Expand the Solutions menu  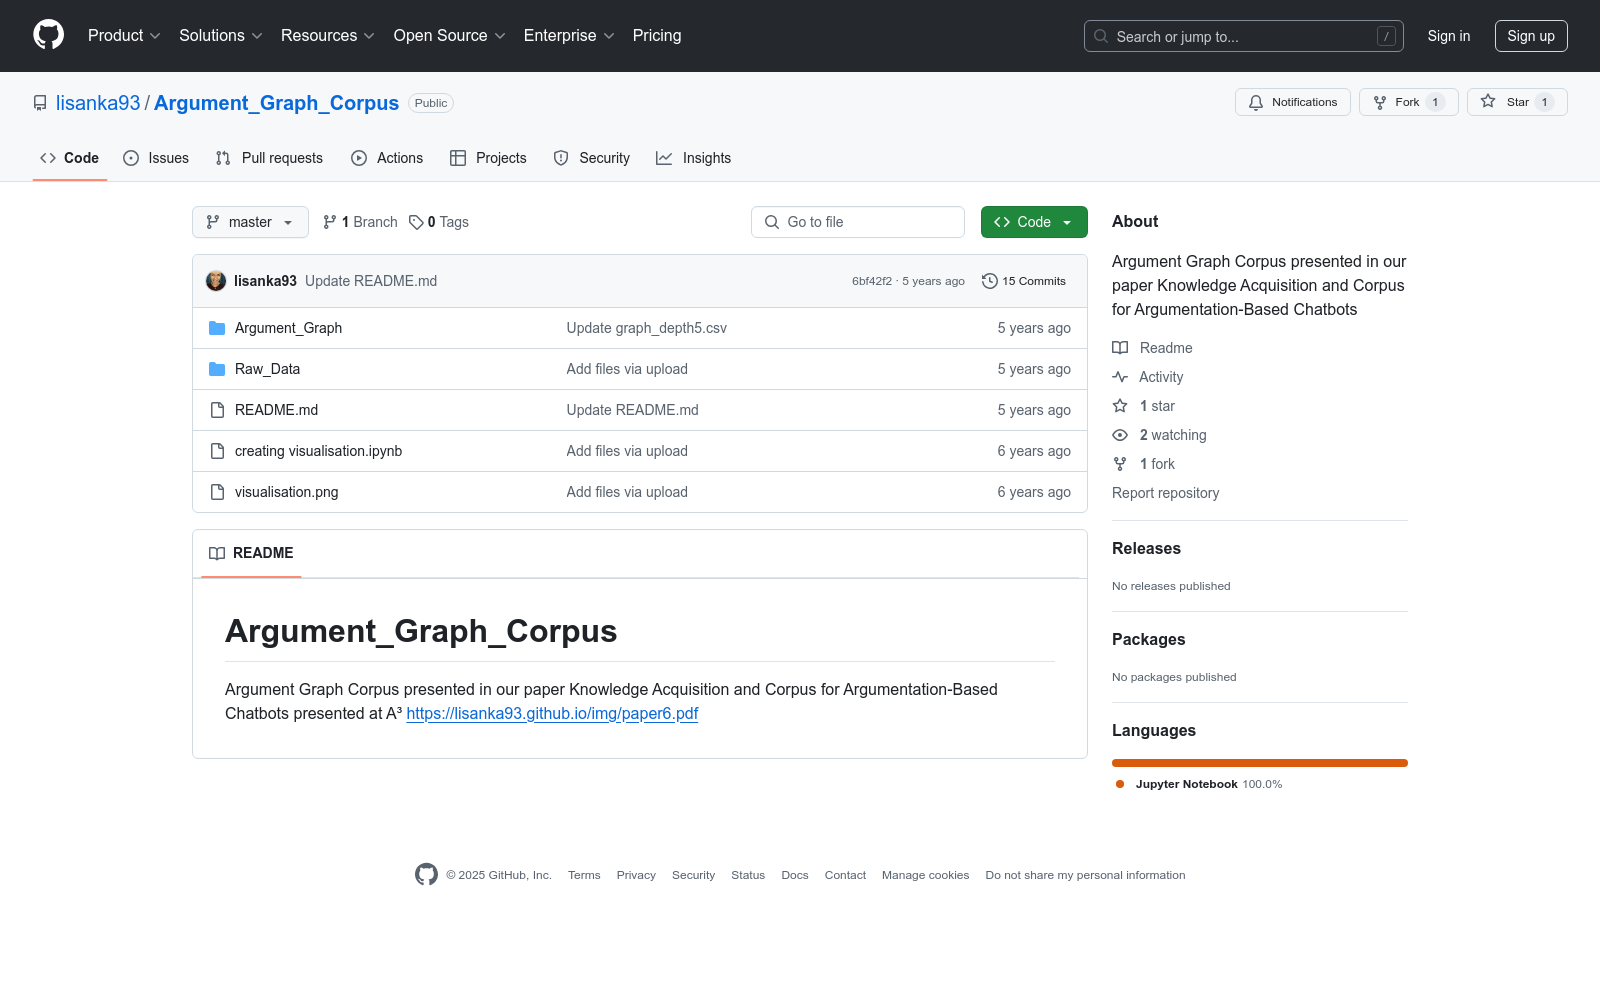221,35
